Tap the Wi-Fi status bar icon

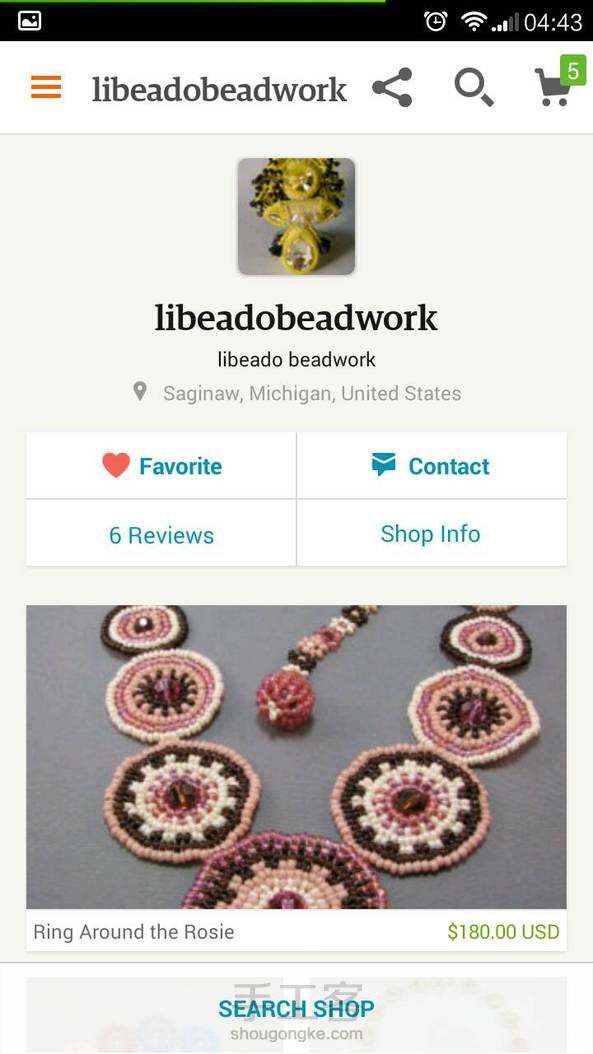tap(473, 22)
